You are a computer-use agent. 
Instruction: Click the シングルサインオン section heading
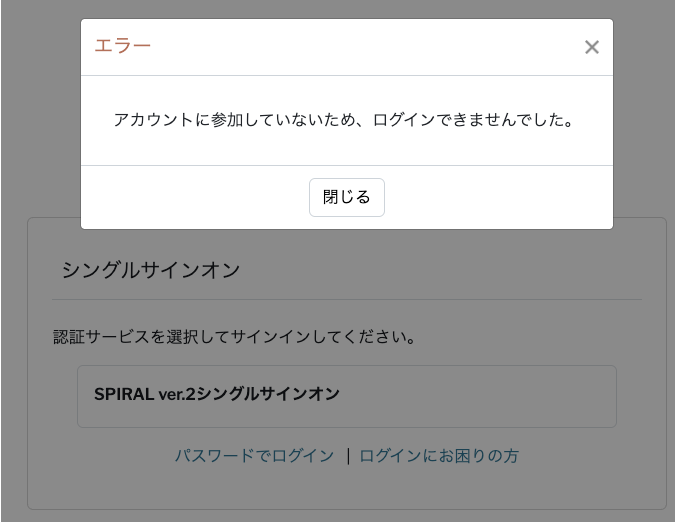[x=150, y=270]
